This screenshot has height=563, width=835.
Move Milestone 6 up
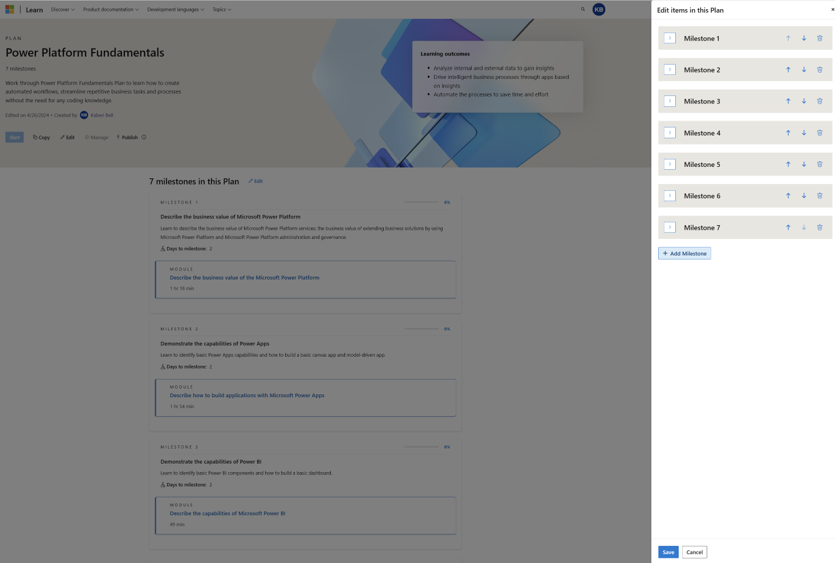[x=788, y=196]
